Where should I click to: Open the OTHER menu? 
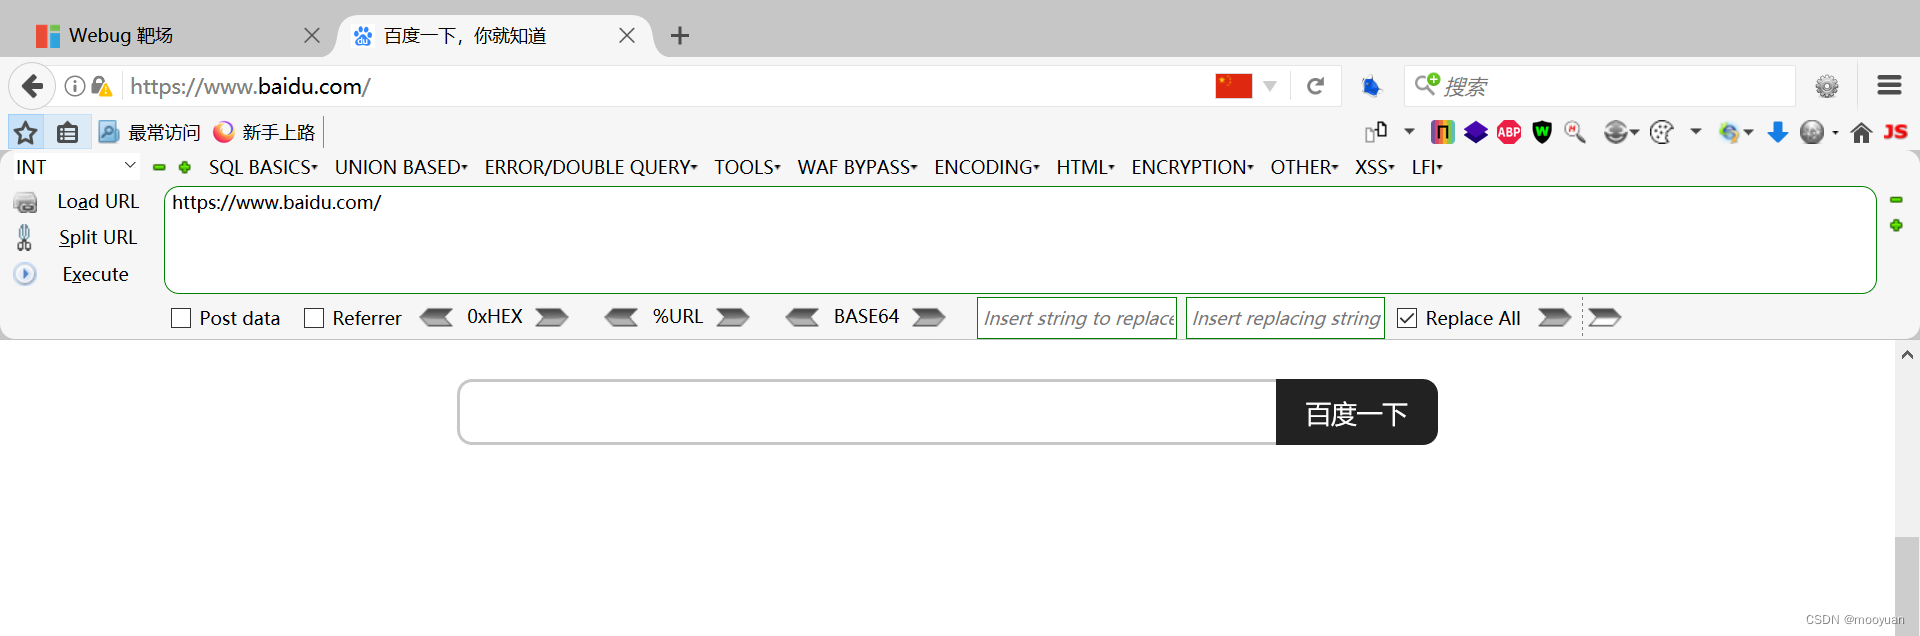1304,167
